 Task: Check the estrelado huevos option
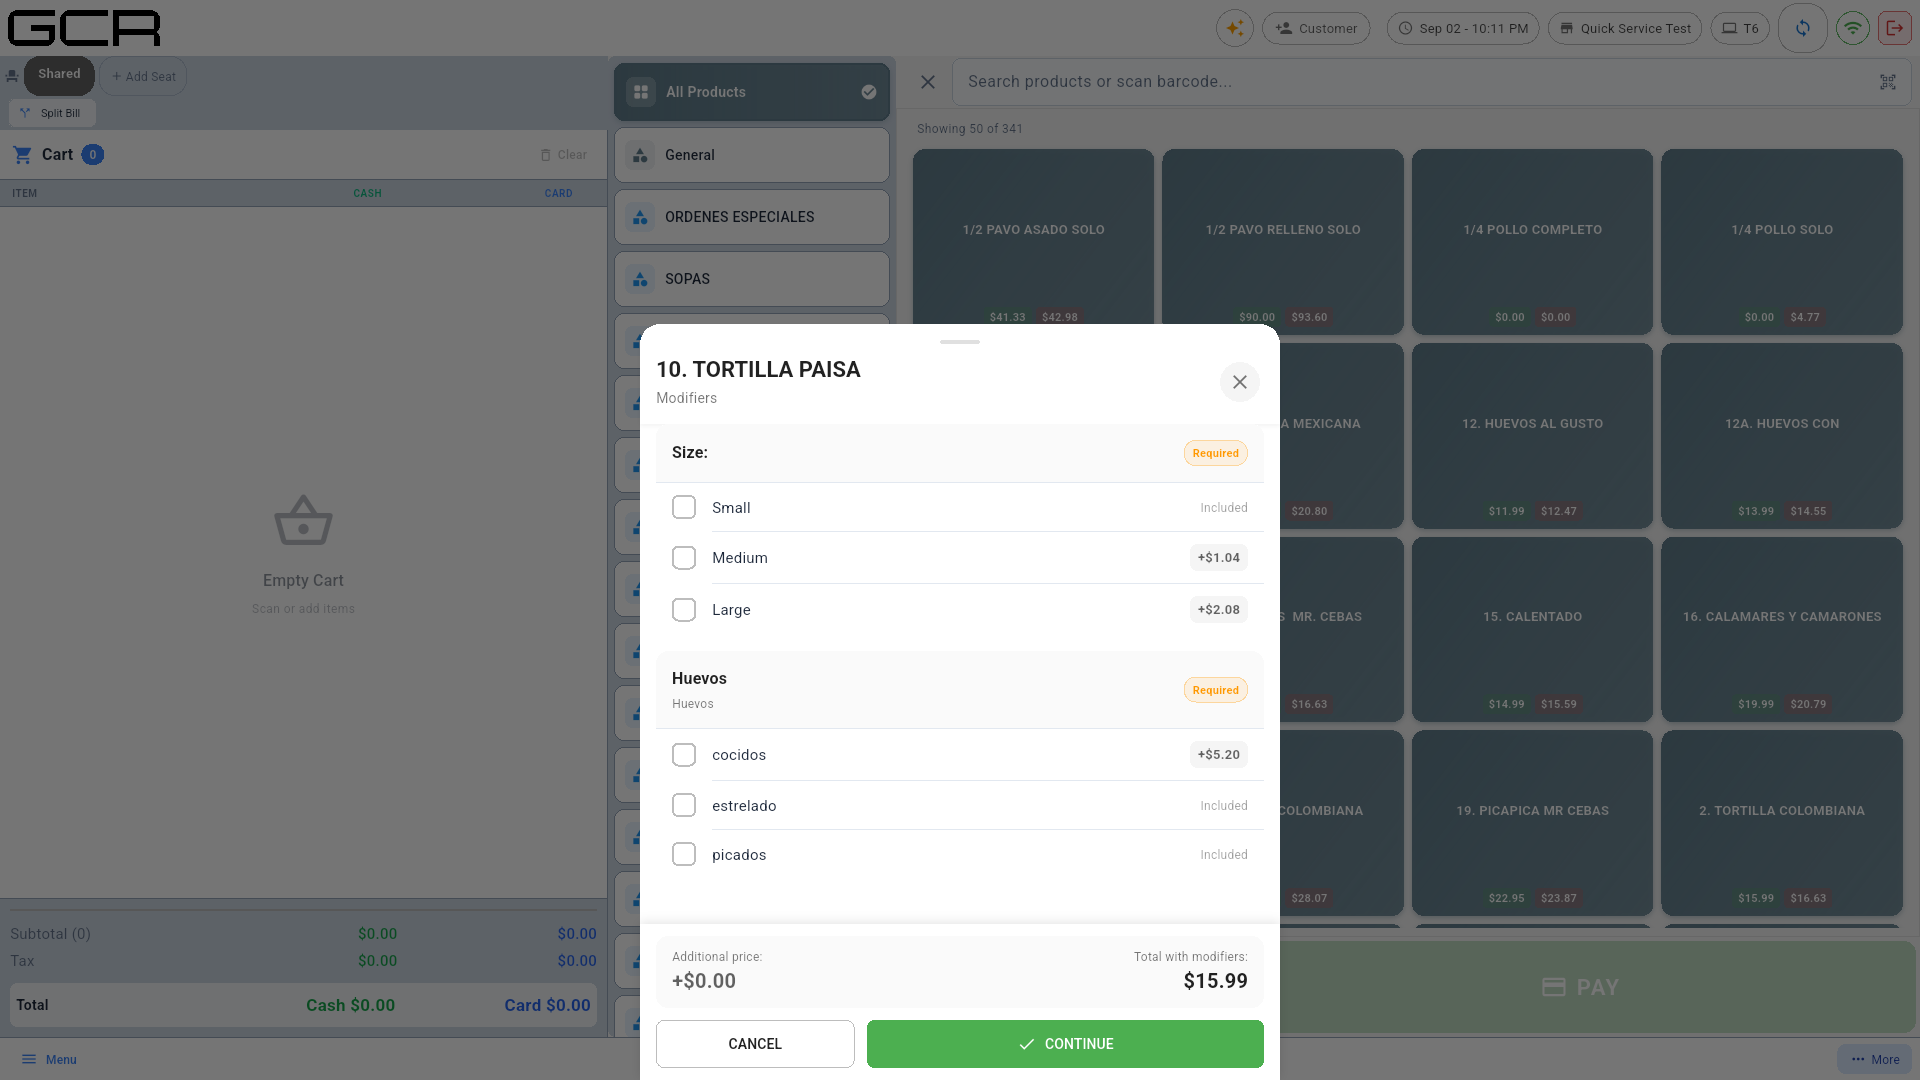tap(684, 805)
